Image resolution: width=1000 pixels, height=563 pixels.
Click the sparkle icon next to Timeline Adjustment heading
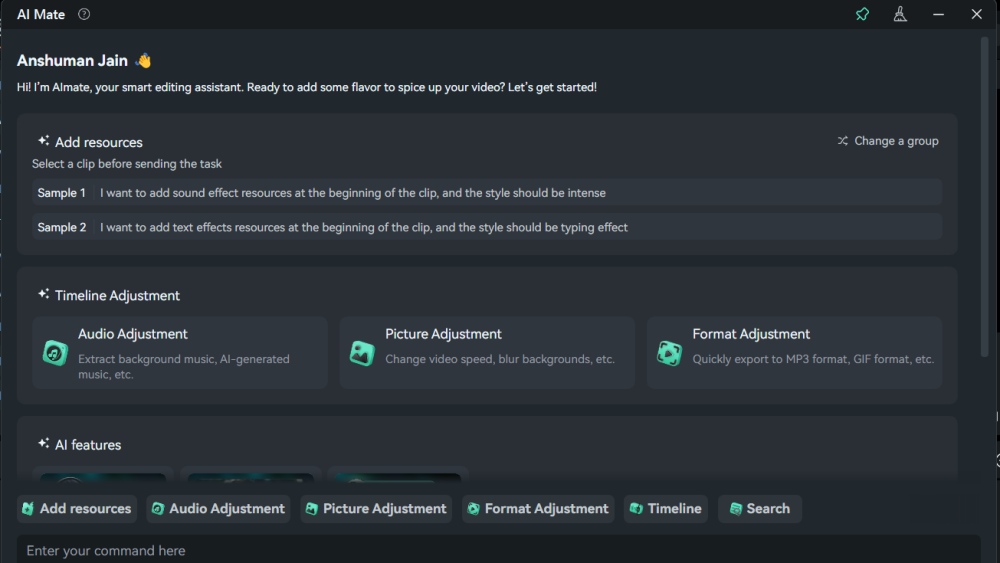(43, 294)
